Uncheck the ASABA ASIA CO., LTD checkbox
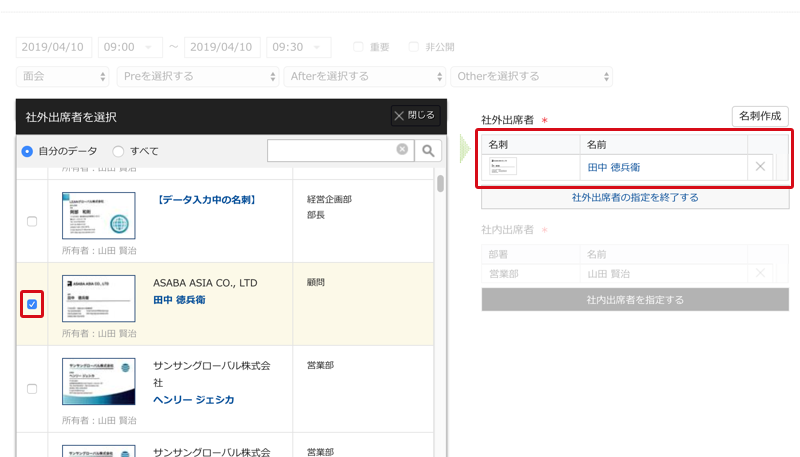 pos(32,304)
